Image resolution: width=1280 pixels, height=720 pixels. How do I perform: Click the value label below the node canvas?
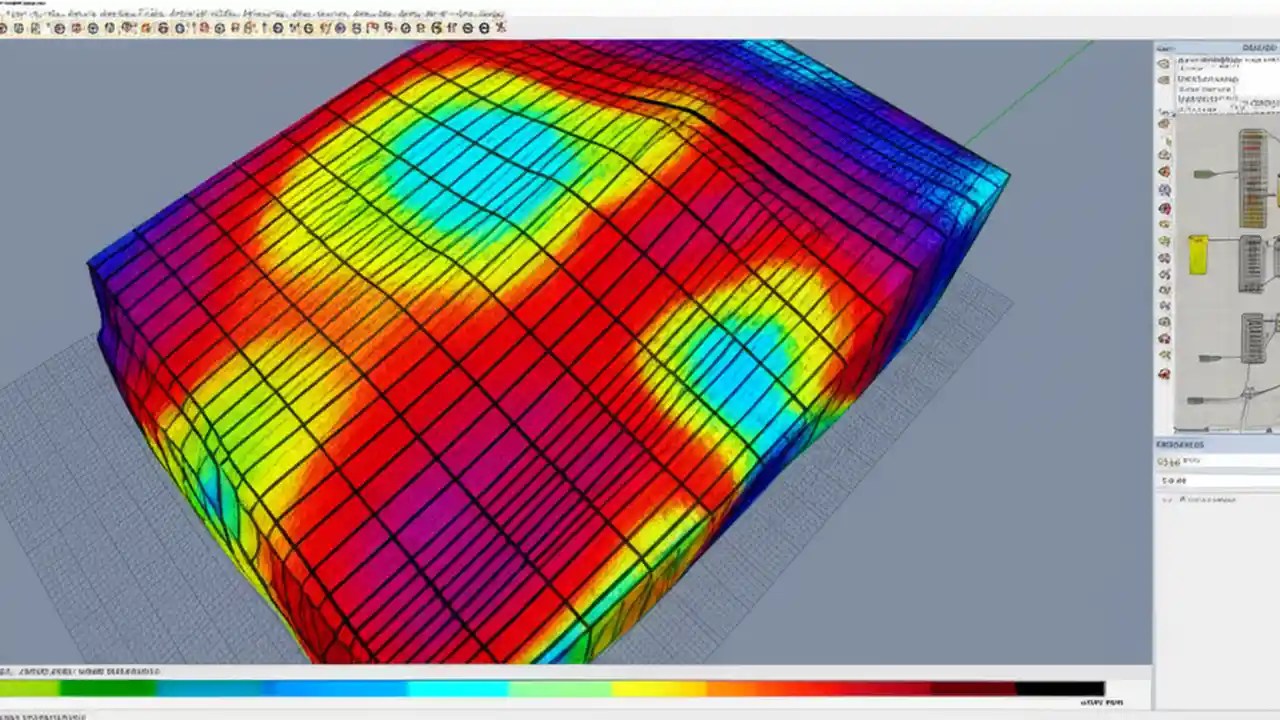coord(1180,461)
